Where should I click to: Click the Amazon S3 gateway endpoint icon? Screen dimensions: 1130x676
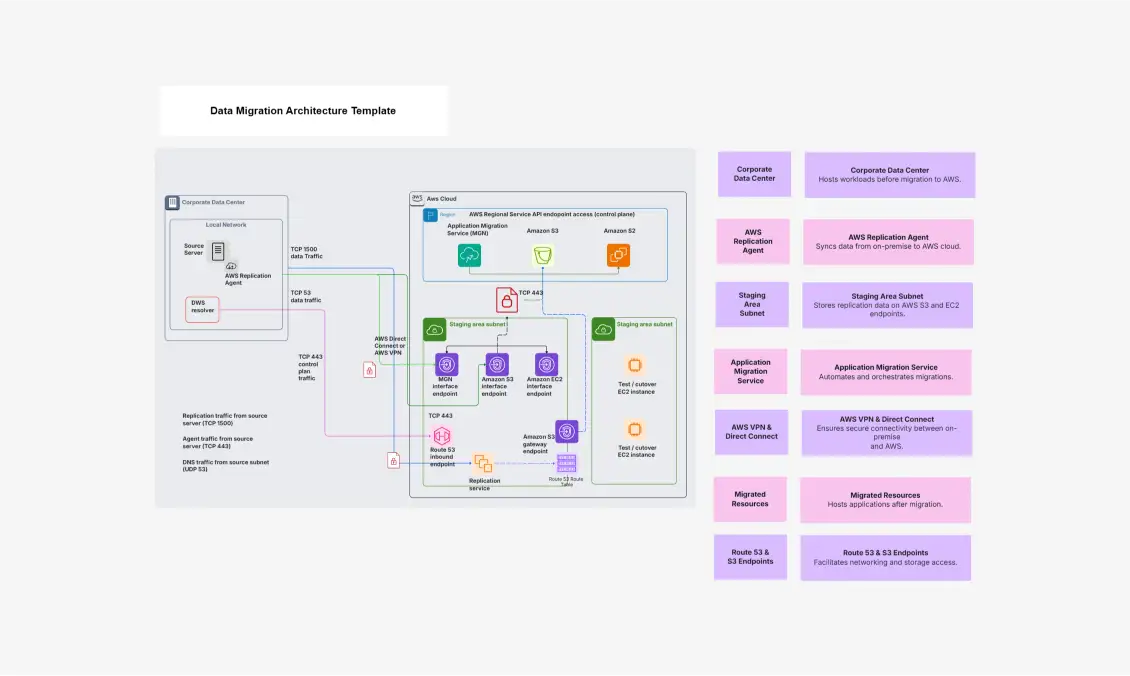[x=566, y=432]
